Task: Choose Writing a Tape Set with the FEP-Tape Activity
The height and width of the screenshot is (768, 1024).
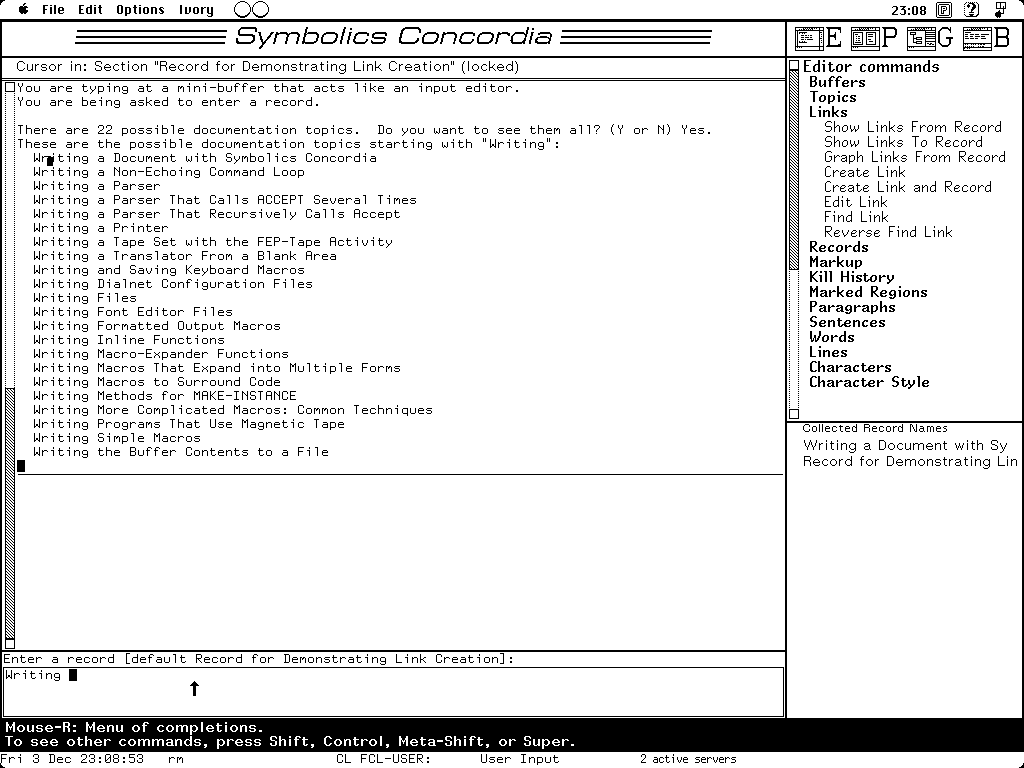Action: [214, 242]
